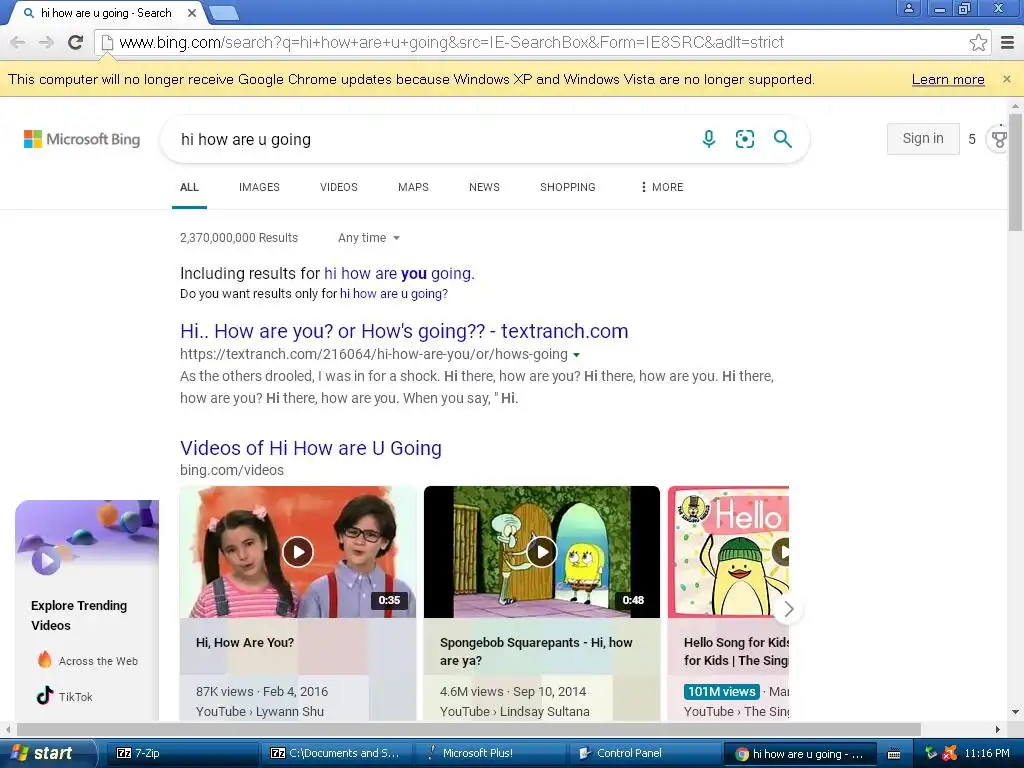Click the Across the Web flame icon
Viewport: 1024px width, 768px height.
(x=44, y=660)
